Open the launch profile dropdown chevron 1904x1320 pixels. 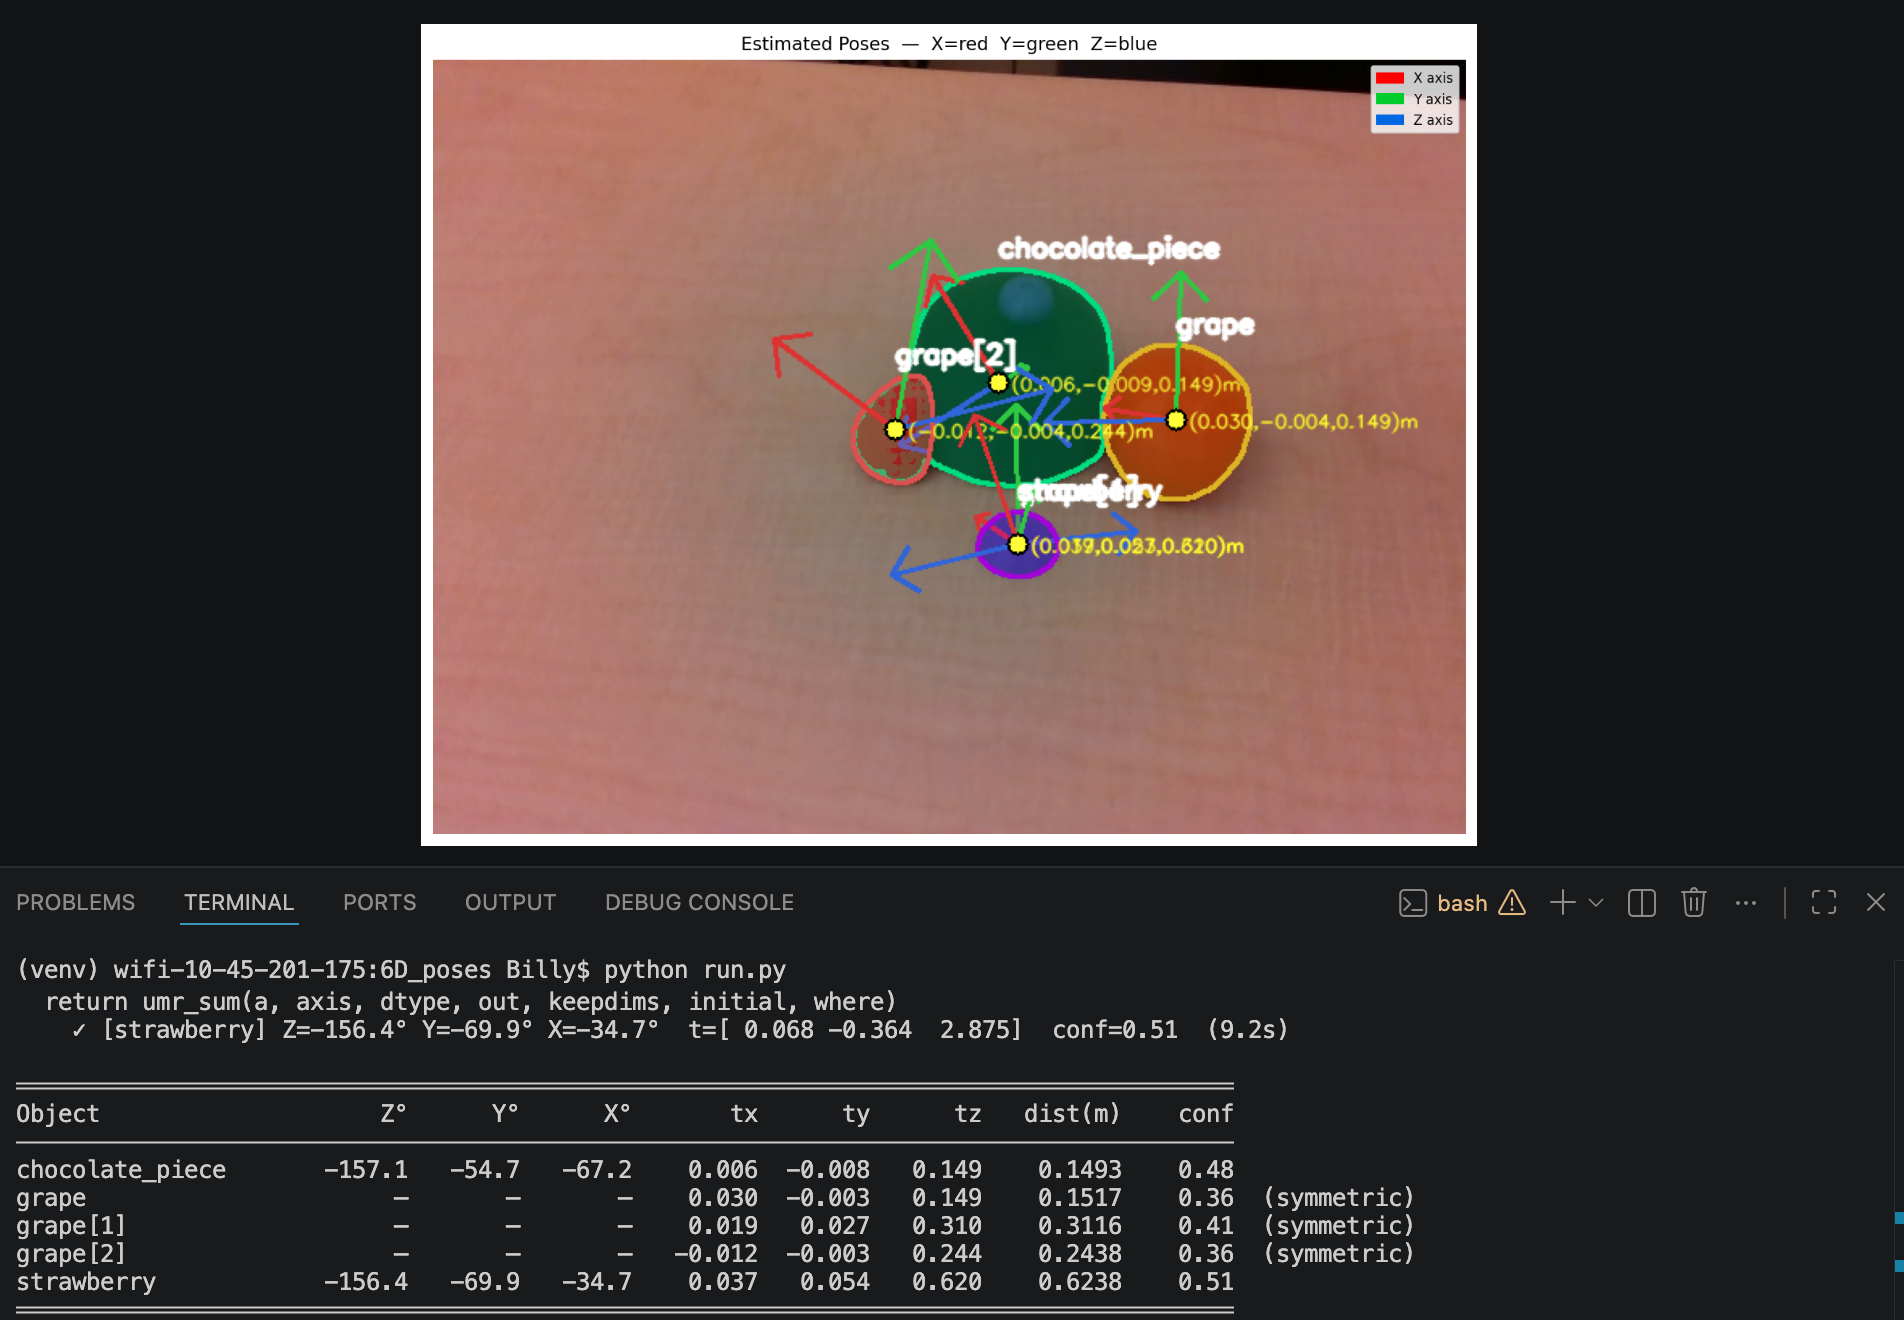1596,903
